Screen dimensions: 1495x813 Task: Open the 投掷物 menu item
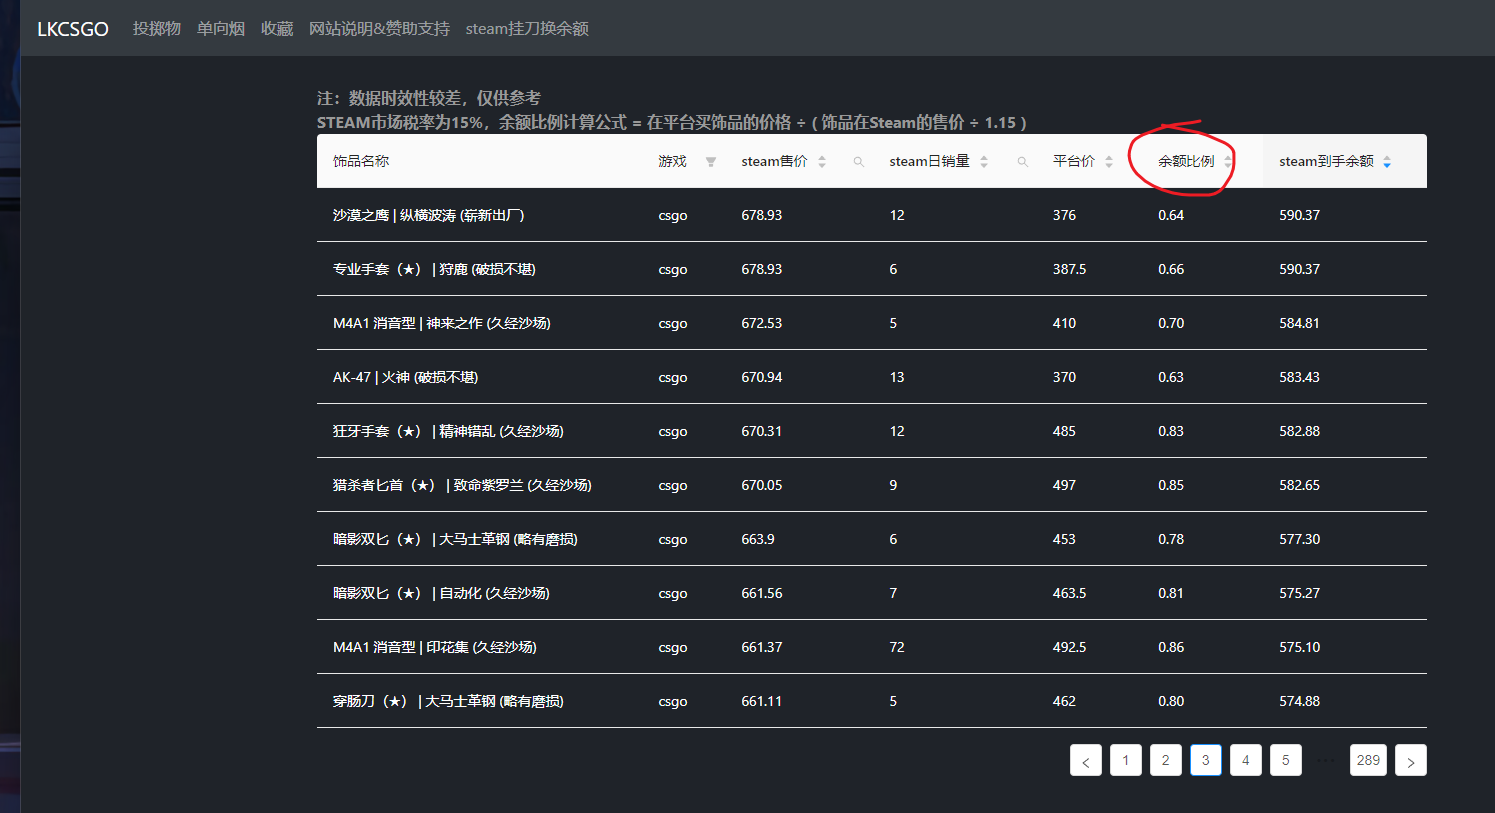[157, 29]
